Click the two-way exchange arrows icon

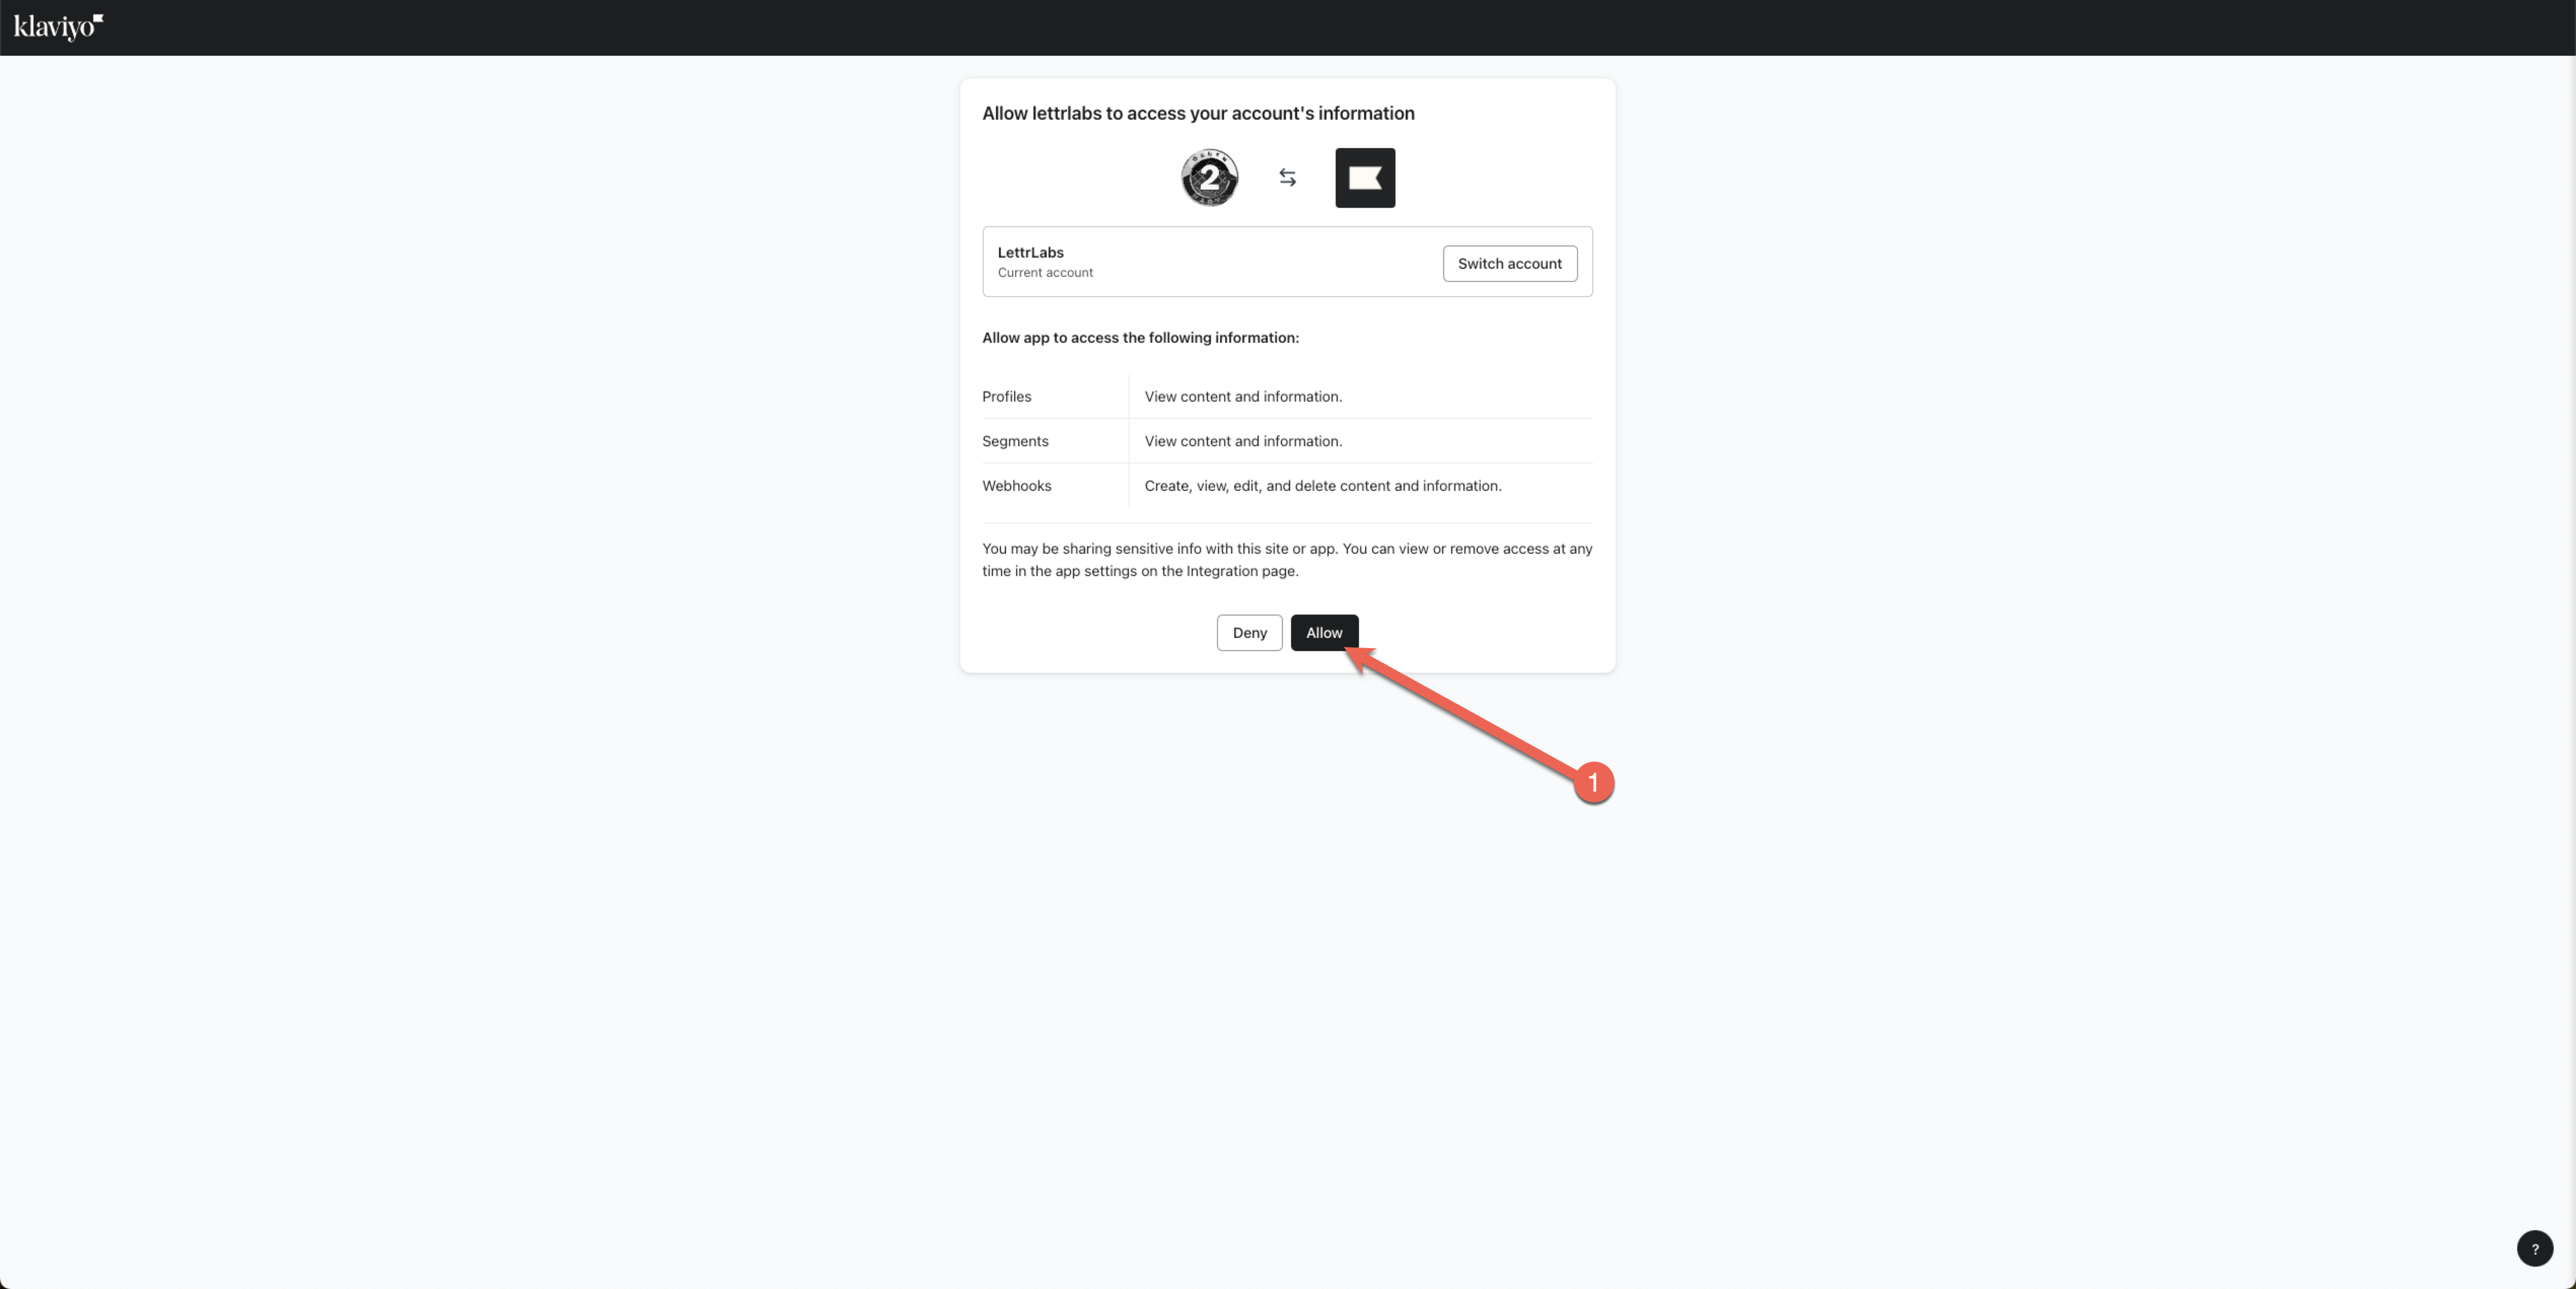(x=1287, y=178)
